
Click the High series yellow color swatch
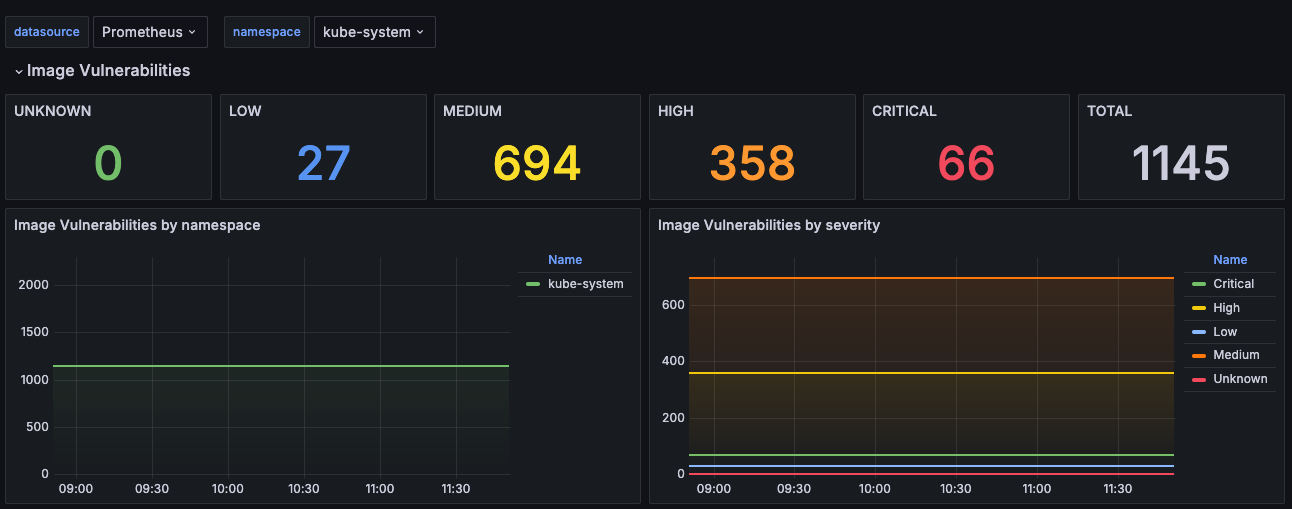pyautogui.click(x=1199, y=308)
